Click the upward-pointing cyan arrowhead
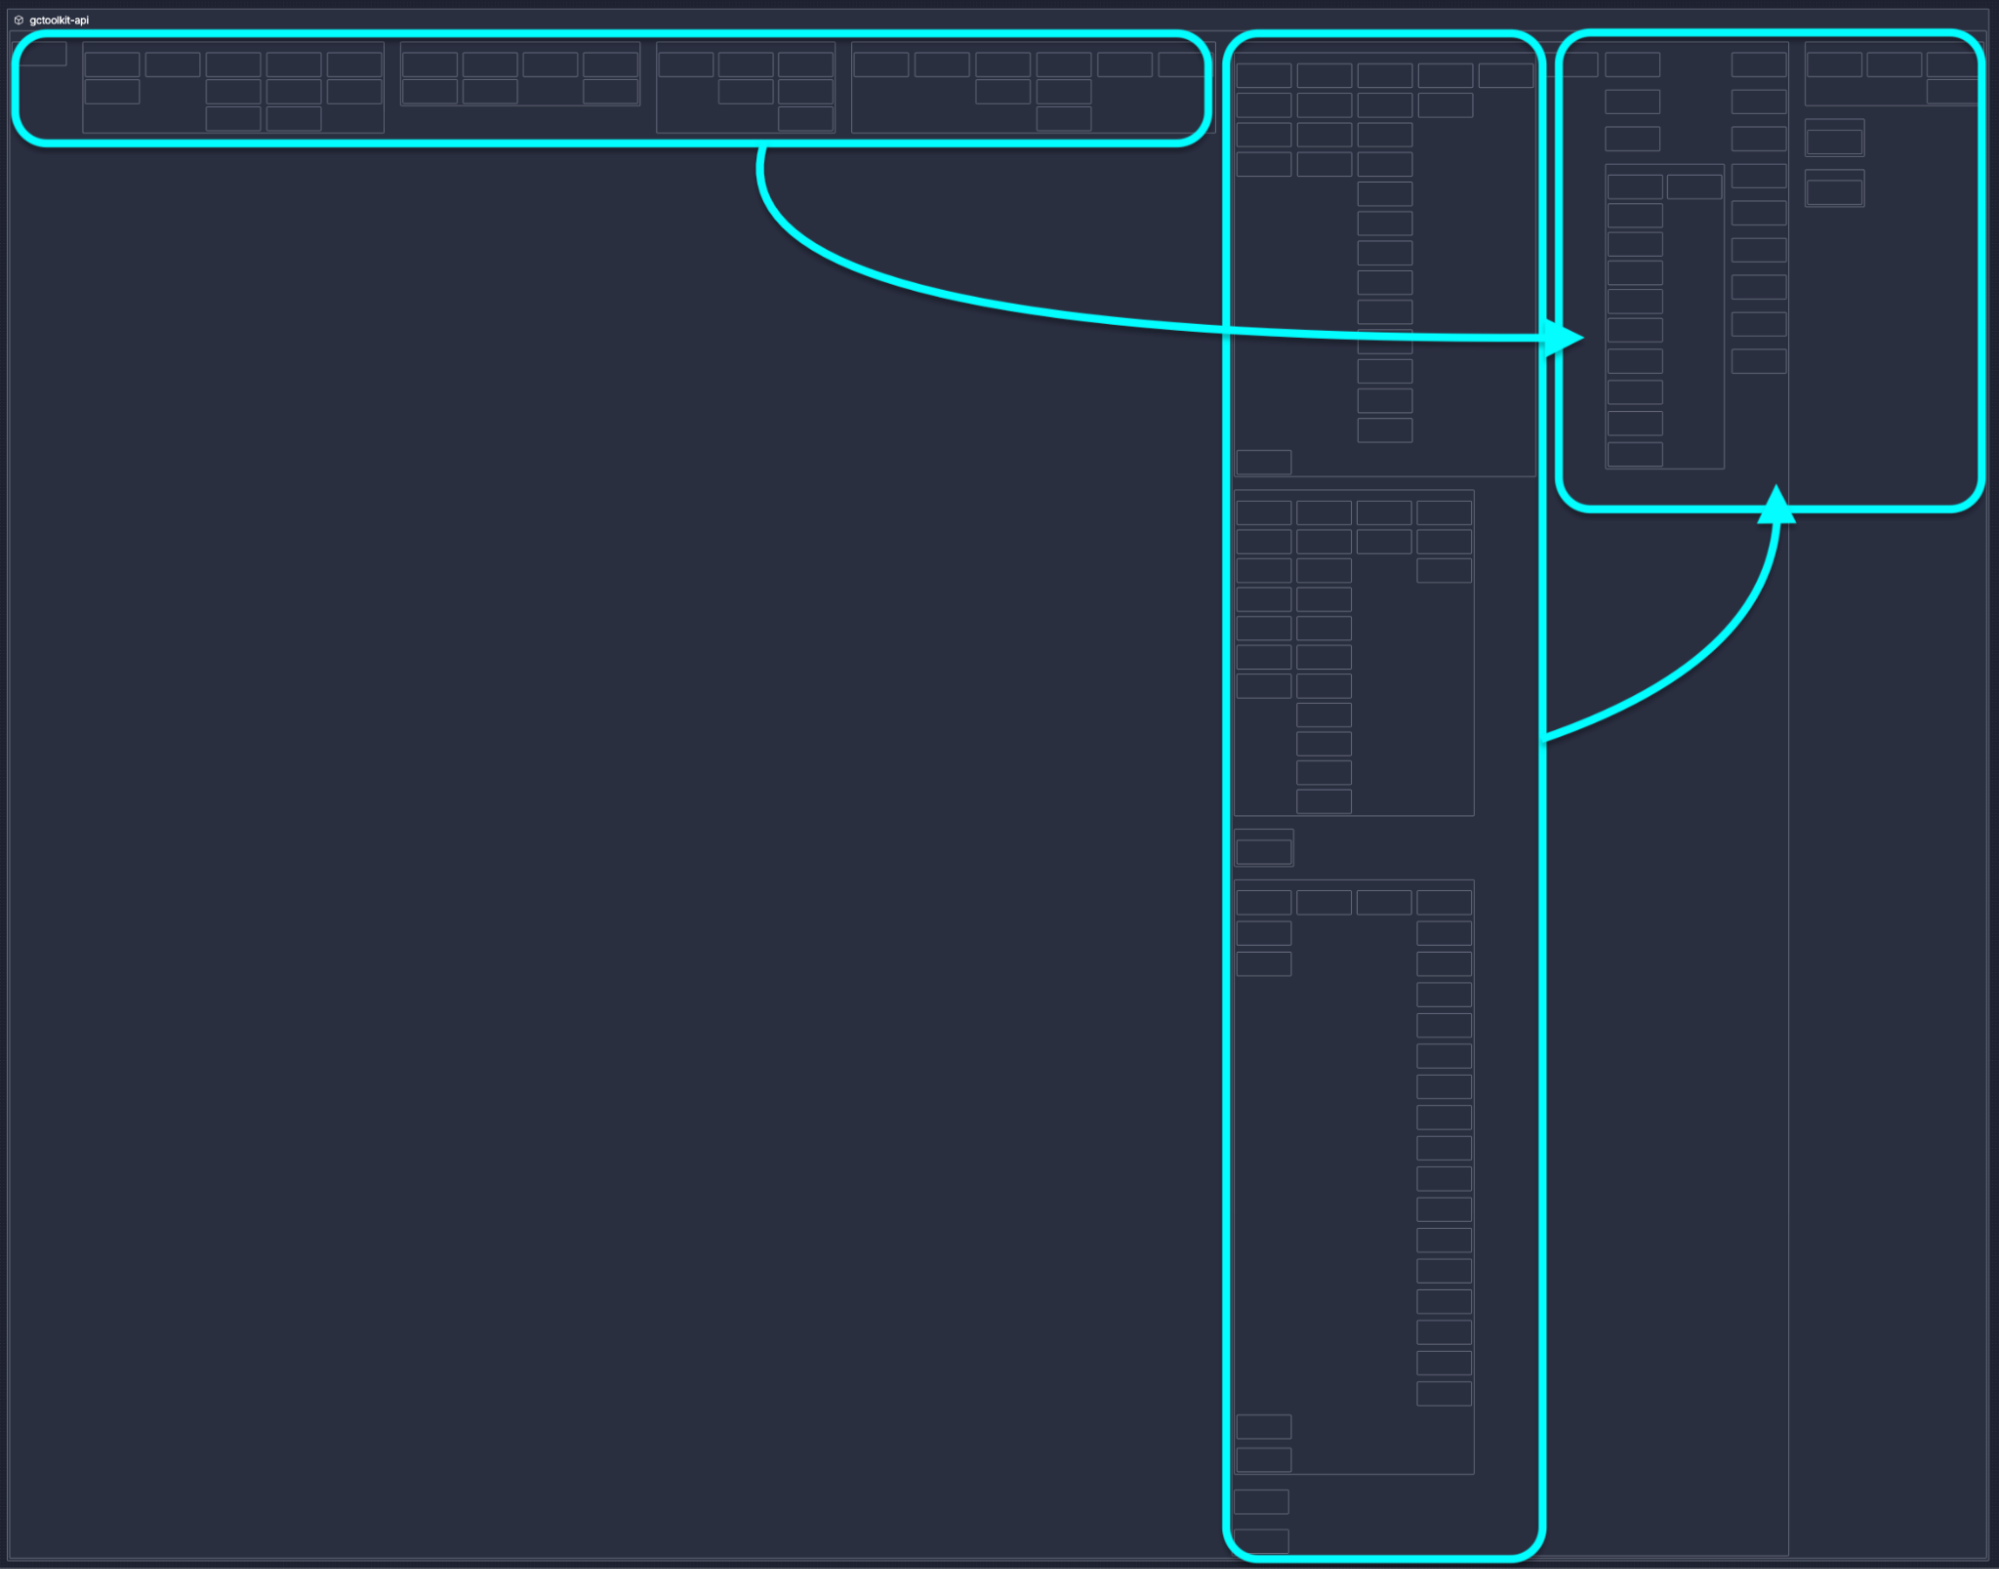Screen dimensions: 1999x1569 point(1776,504)
